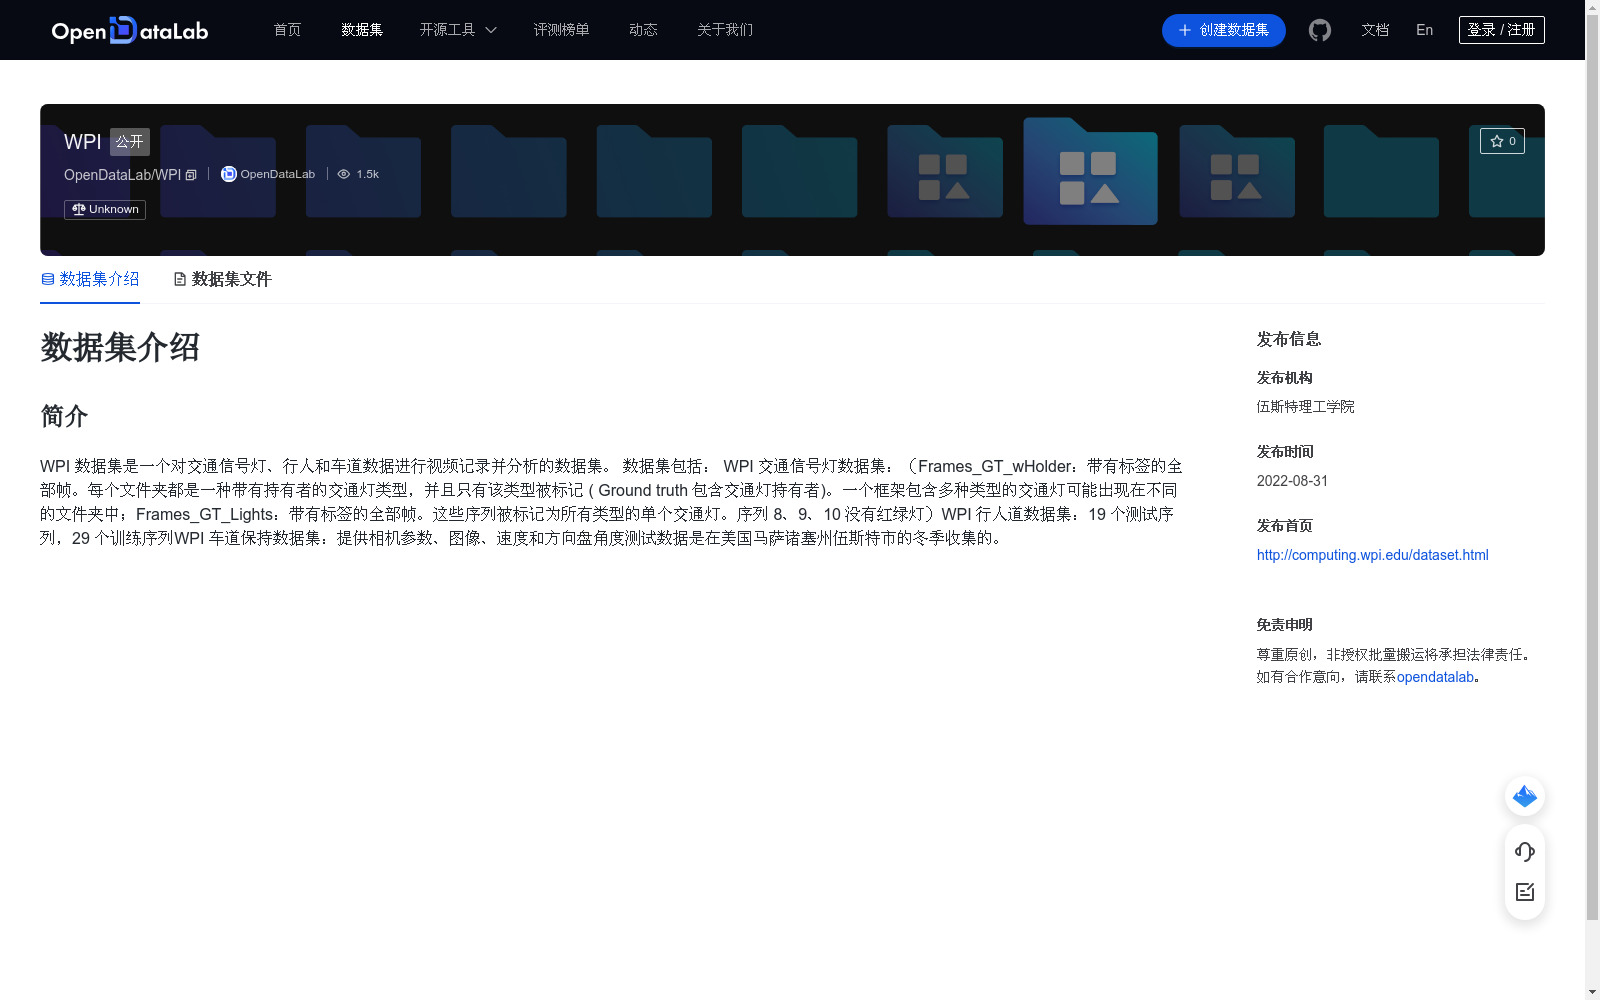Click the 创建数据集 button
The image size is (1600, 1000).
[1224, 30]
